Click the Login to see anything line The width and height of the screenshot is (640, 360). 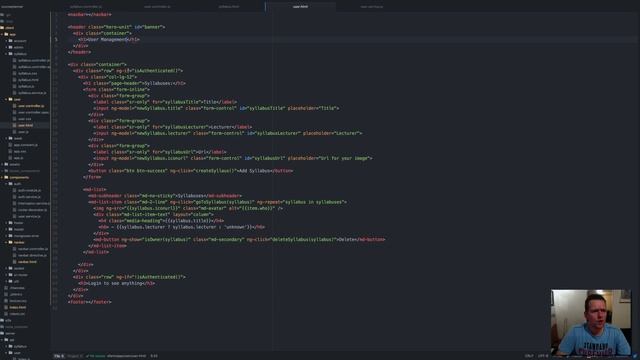[x=116, y=283]
